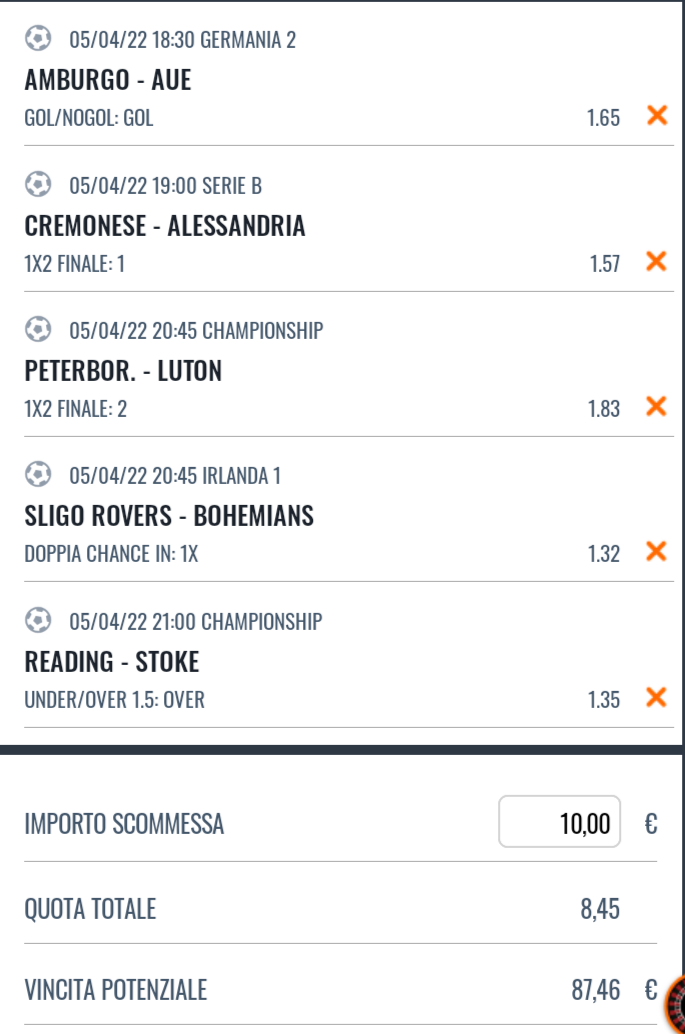Click the 1.65 odds for Gol
The height and width of the screenshot is (1034, 685).
603,117
